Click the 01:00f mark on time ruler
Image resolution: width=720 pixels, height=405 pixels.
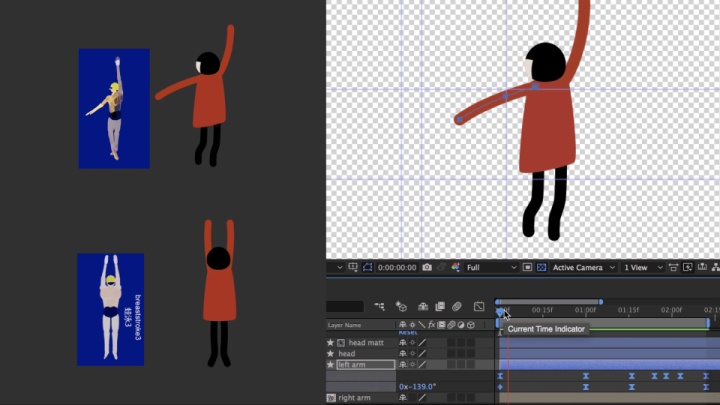coord(585,310)
